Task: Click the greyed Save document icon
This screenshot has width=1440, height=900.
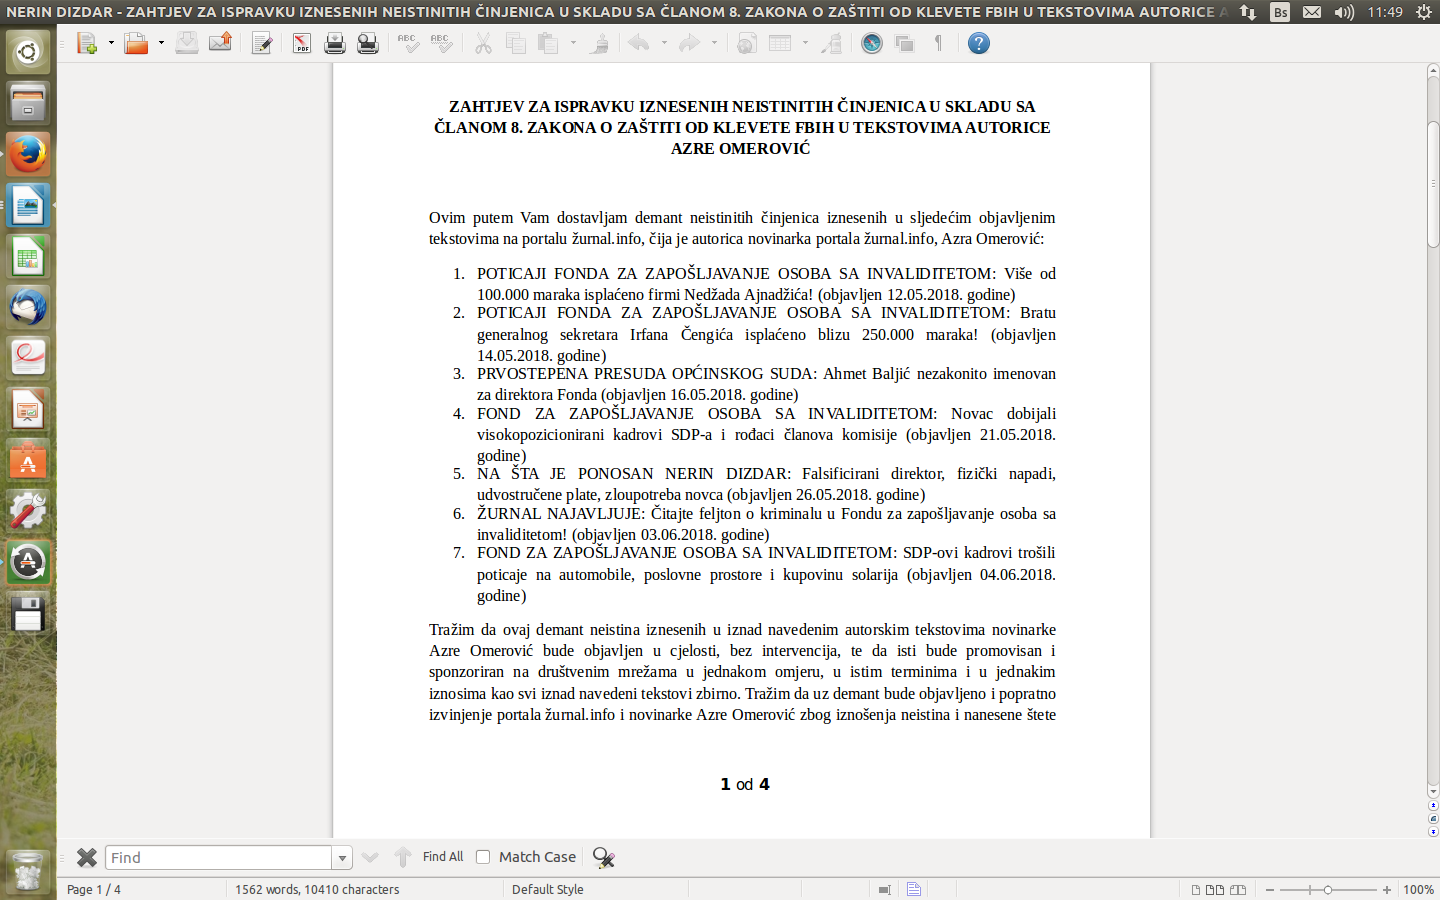Action: tap(187, 43)
